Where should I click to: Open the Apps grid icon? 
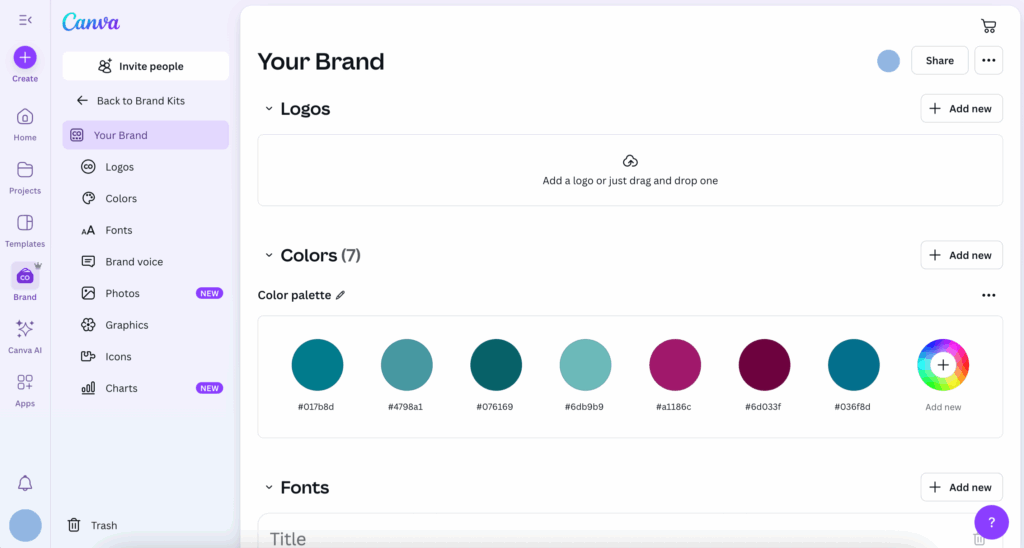pos(25,382)
